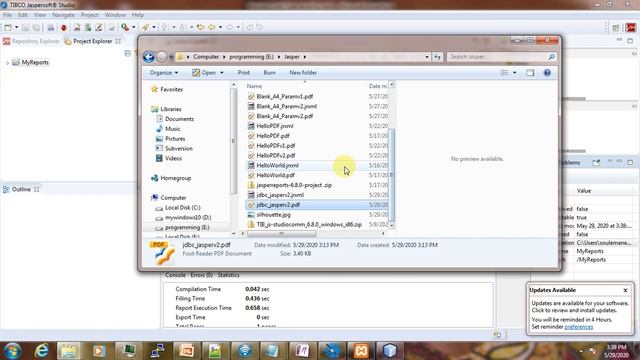640x360 pixels.
Task: Open the Window menu
Action: [115, 15]
